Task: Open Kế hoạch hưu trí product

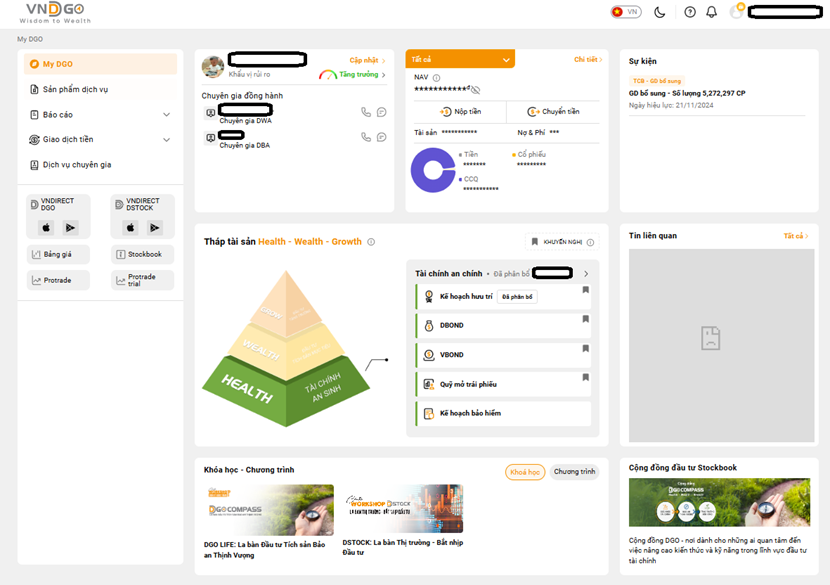Action: tap(503, 296)
